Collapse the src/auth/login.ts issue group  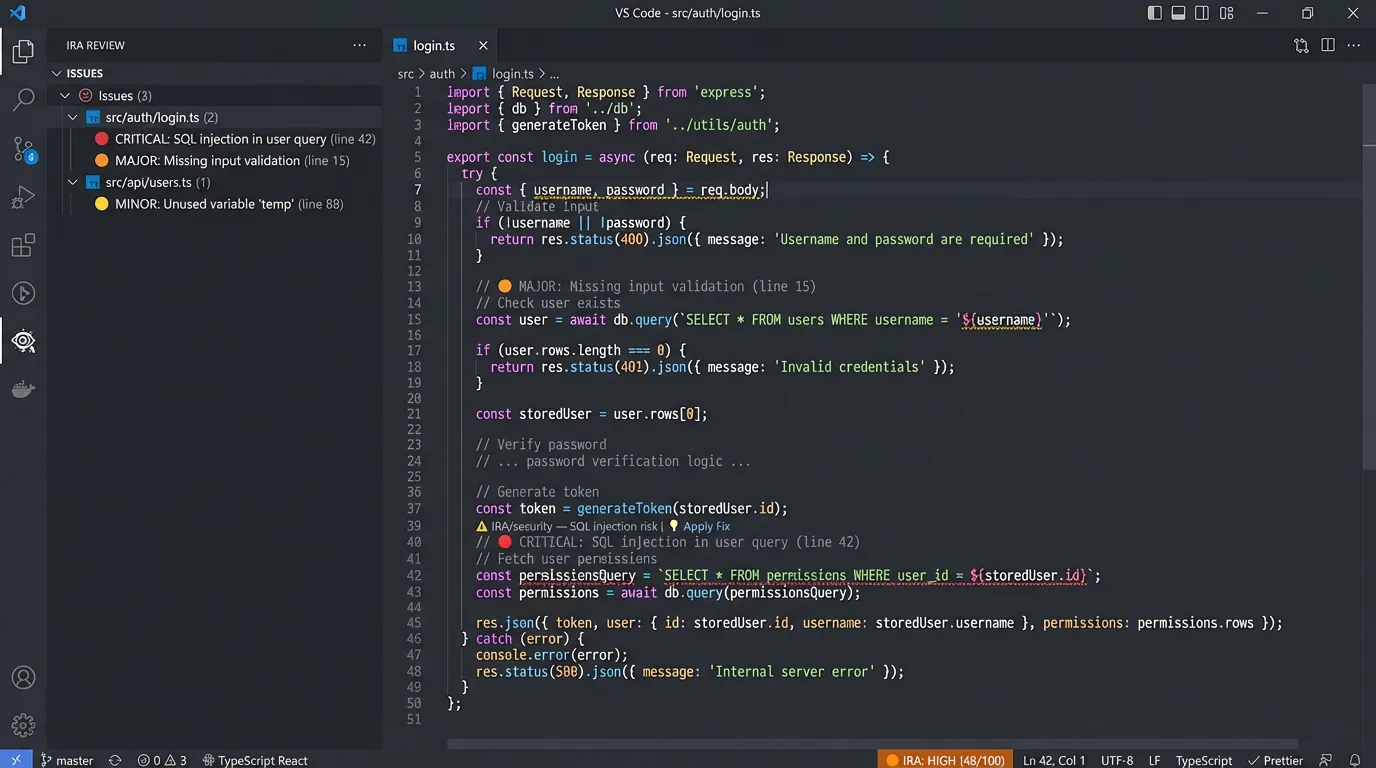[x=73, y=117]
